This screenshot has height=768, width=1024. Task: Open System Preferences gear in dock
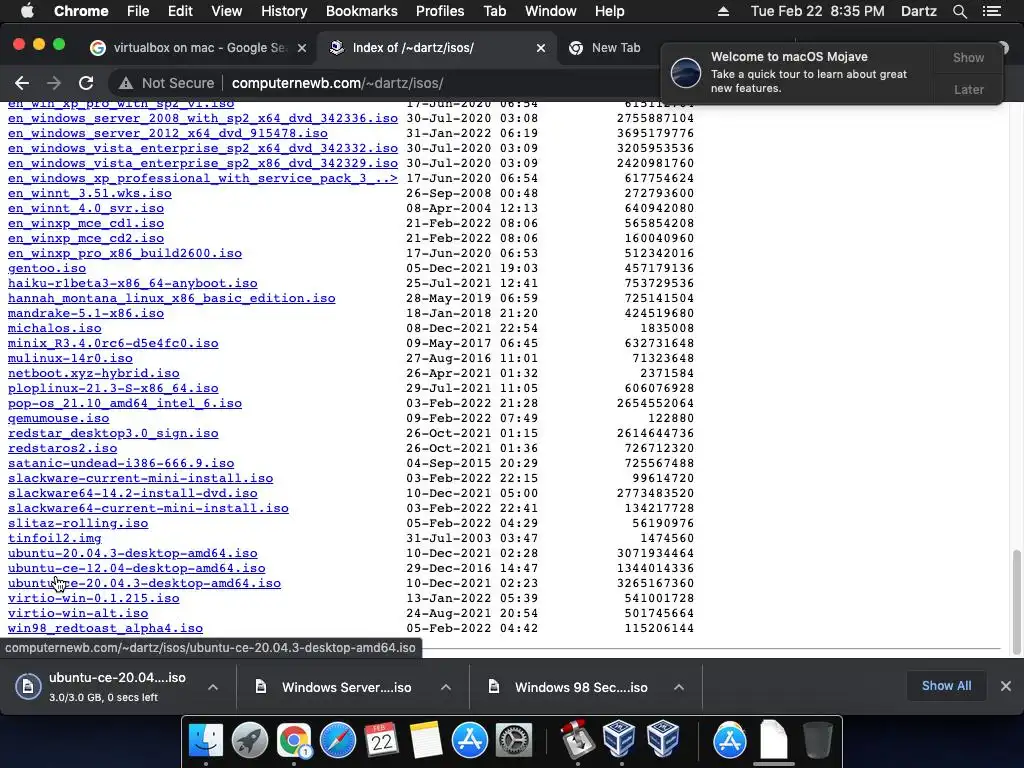[514, 741]
